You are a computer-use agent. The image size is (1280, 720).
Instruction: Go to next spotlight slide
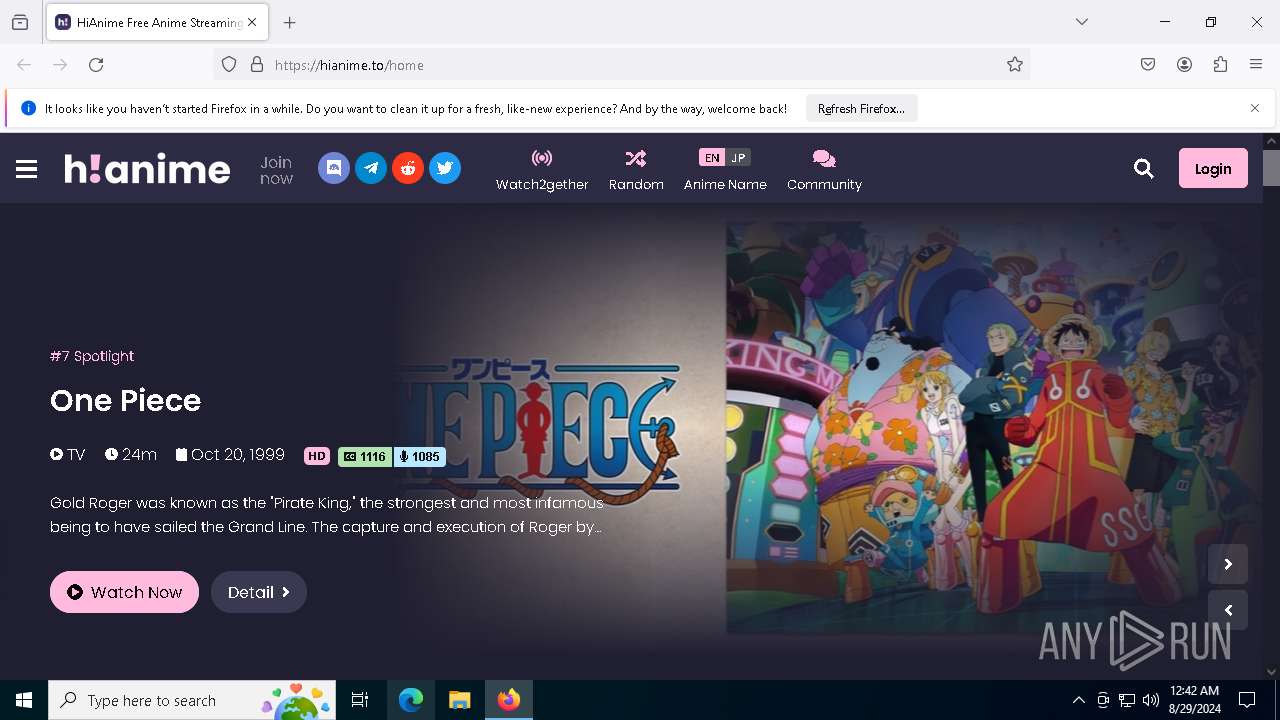pos(1228,564)
